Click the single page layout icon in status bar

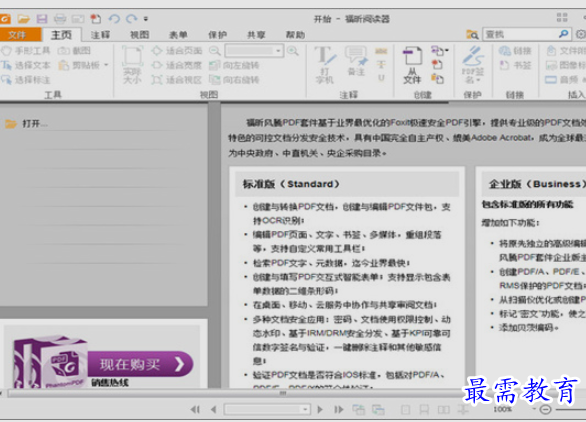pos(405,410)
